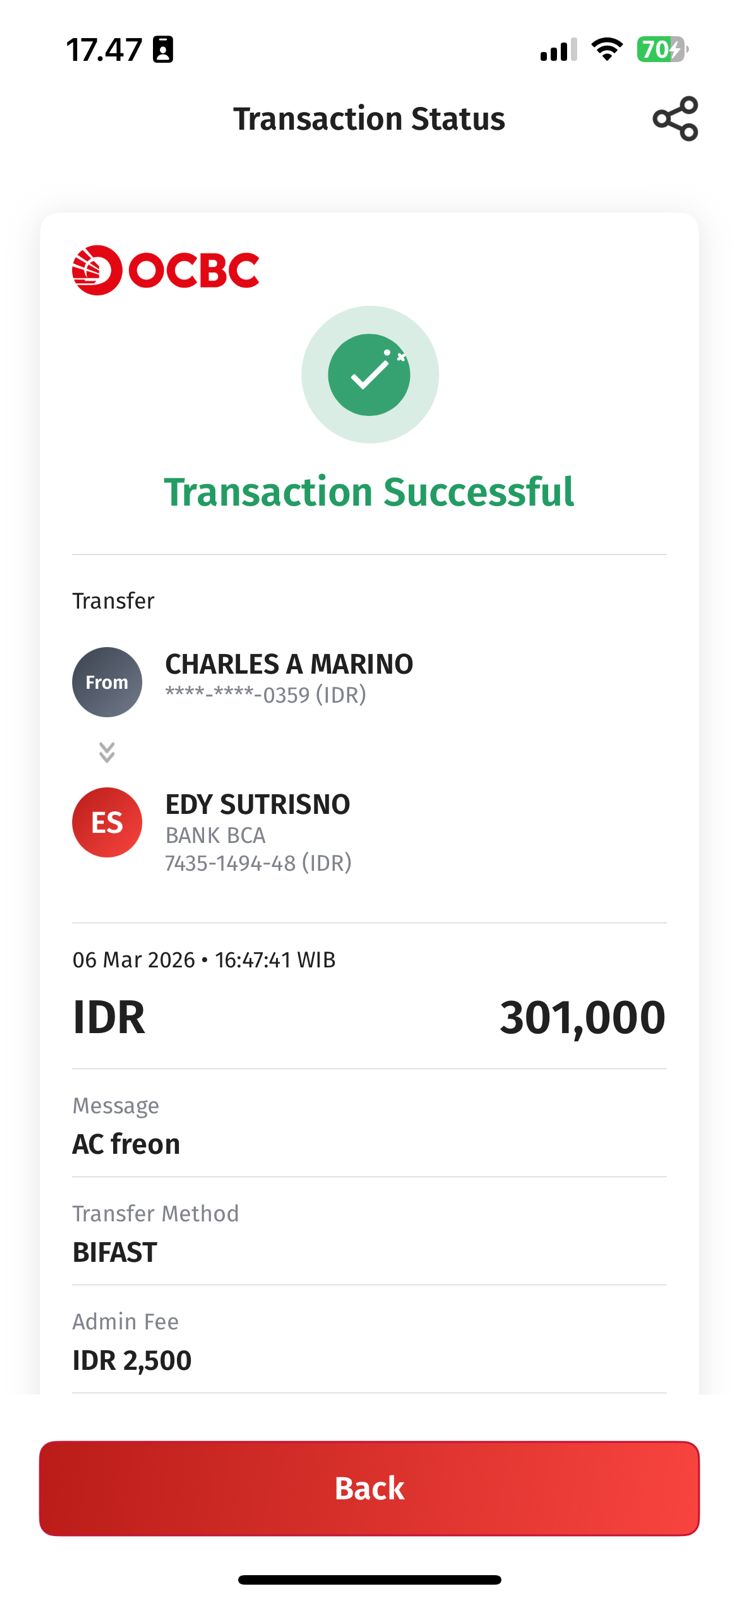Click the ID card icon beside clock
This screenshot has height=1600, width=739.
163,49
